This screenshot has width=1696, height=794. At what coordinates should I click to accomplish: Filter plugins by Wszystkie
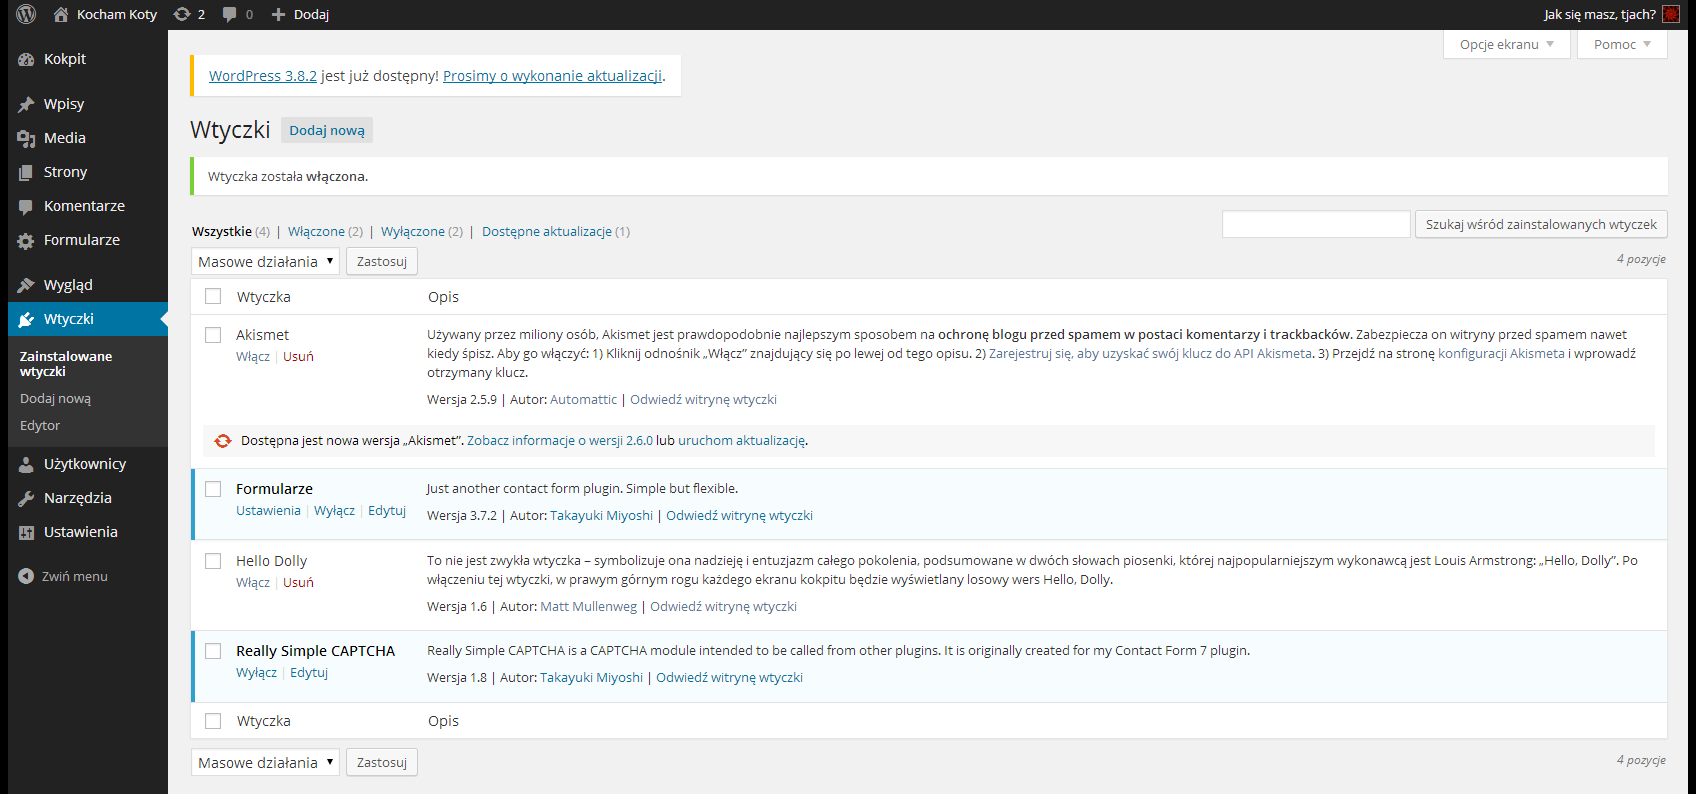[222, 231]
